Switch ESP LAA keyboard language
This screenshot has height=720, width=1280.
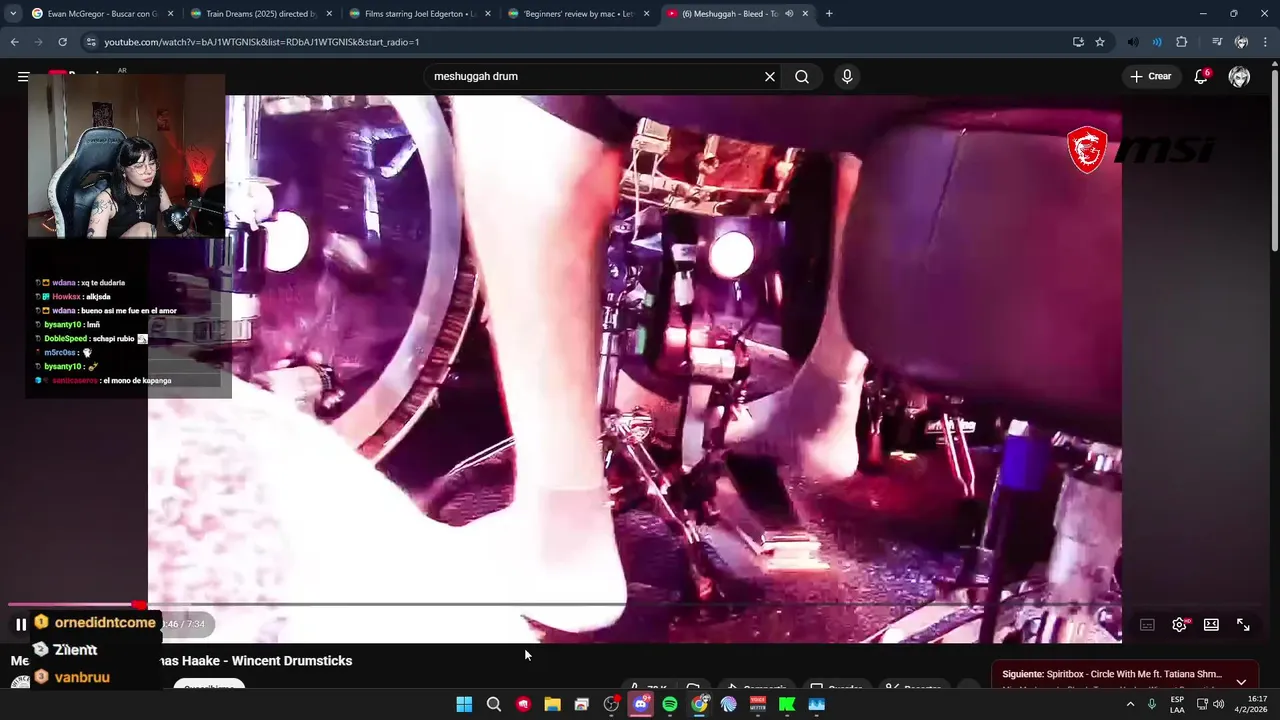[1177, 704]
